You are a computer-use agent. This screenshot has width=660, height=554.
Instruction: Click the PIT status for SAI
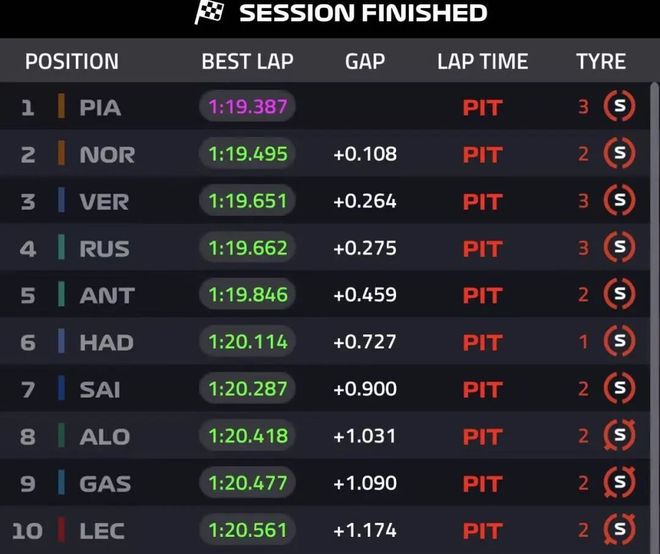[x=482, y=389]
